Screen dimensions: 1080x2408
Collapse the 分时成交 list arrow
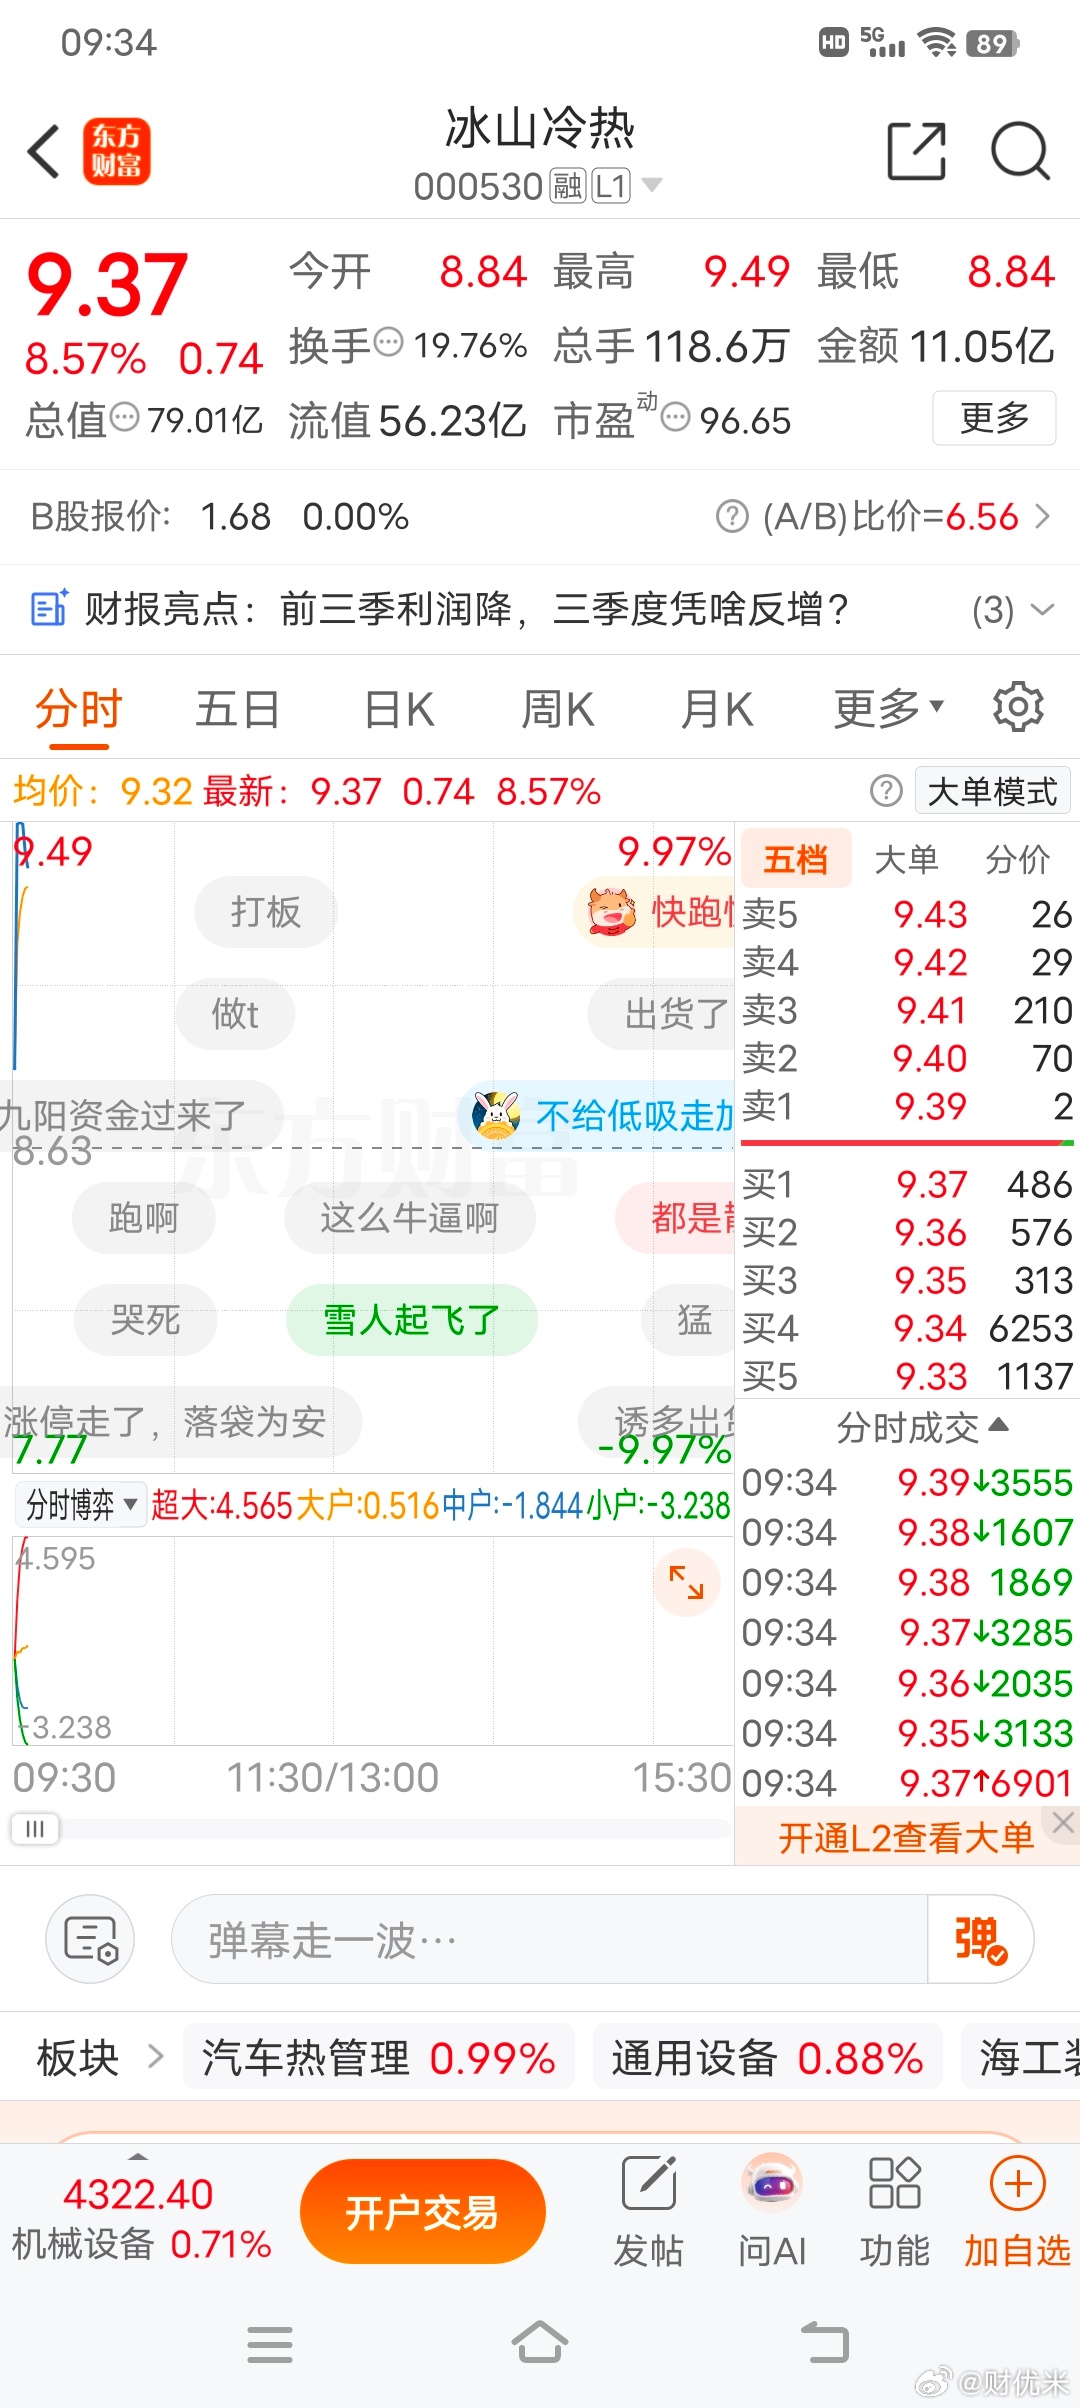(x=998, y=1424)
